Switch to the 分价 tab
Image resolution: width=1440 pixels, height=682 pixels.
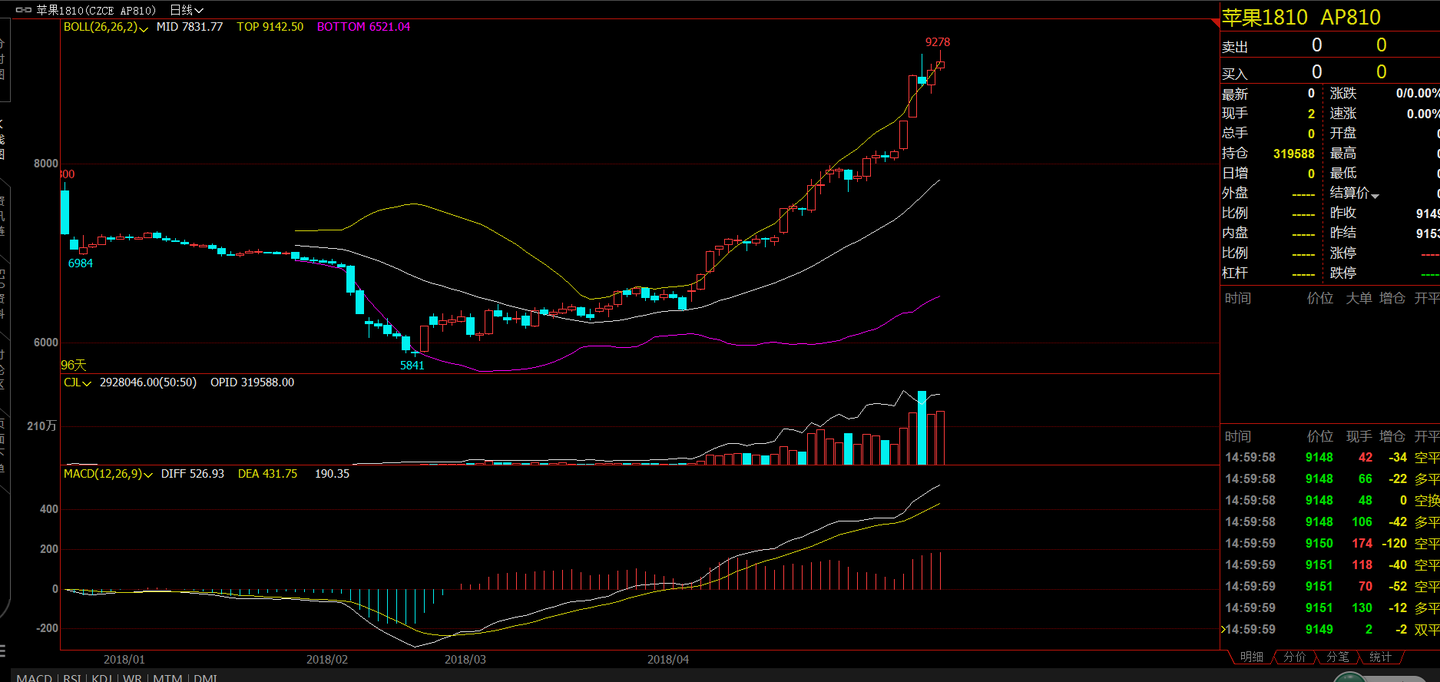point(1294,657)
